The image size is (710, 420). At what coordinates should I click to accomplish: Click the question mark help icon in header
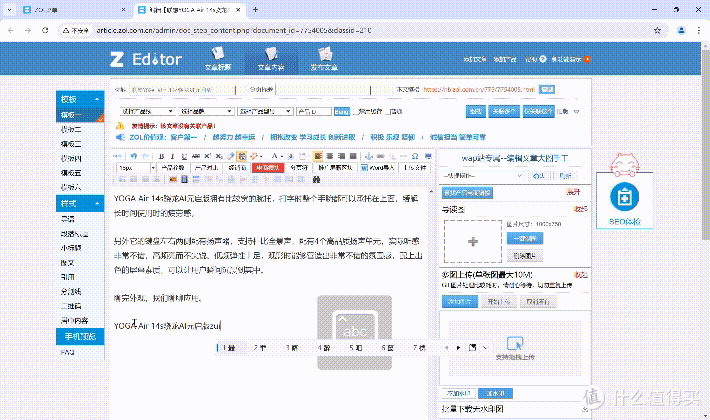542,59
